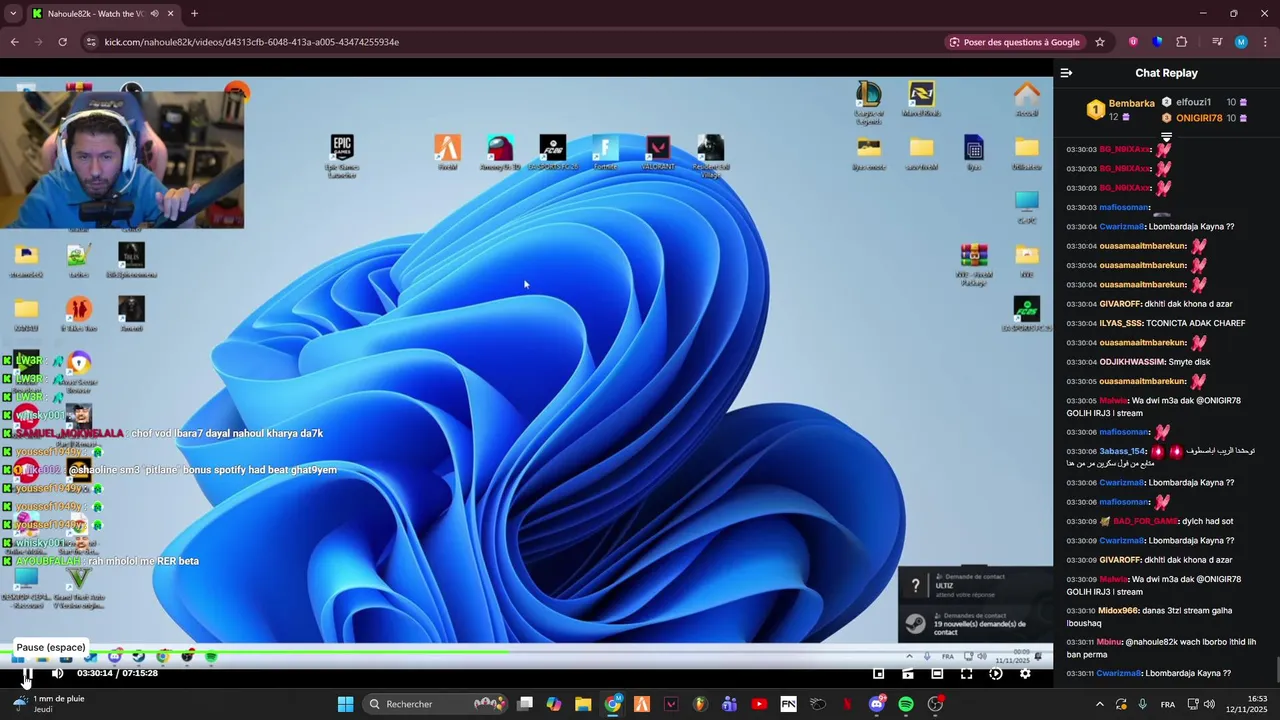The image size is (1280, 720).
Task: Open the blue shield extension
Action: click(x=1158, y=42)
